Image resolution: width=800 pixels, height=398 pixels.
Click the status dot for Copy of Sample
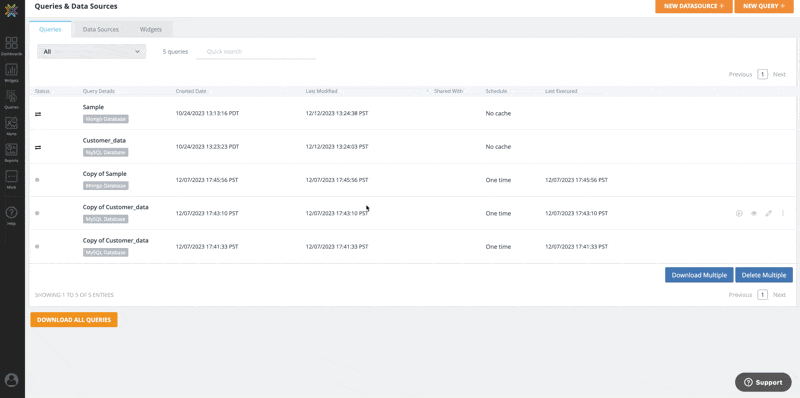37,180
